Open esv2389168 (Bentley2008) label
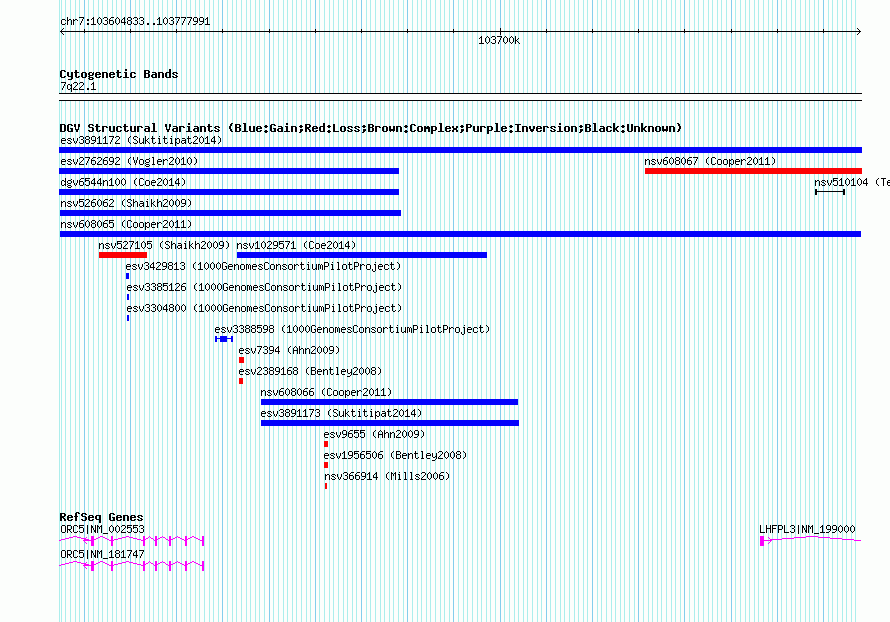Image resolution: width=890 pixels, height=622 pixels. pos(310,371)
